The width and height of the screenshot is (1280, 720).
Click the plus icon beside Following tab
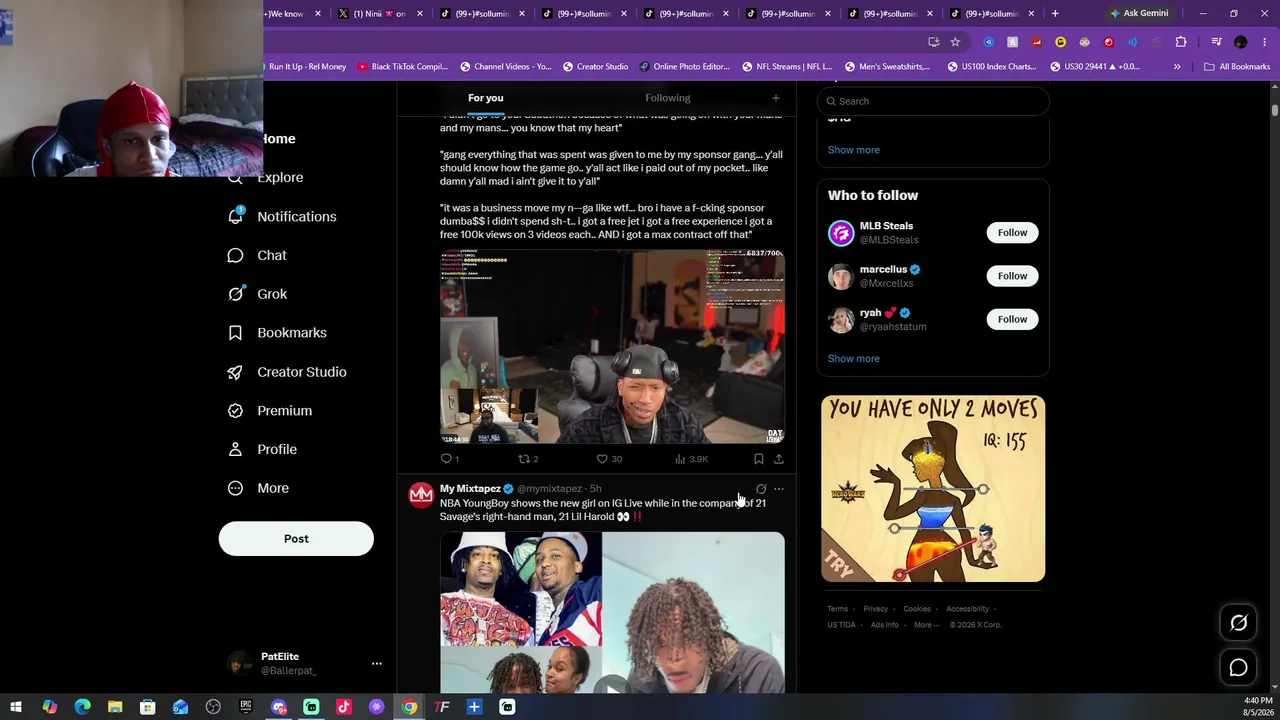coord(775,98)
